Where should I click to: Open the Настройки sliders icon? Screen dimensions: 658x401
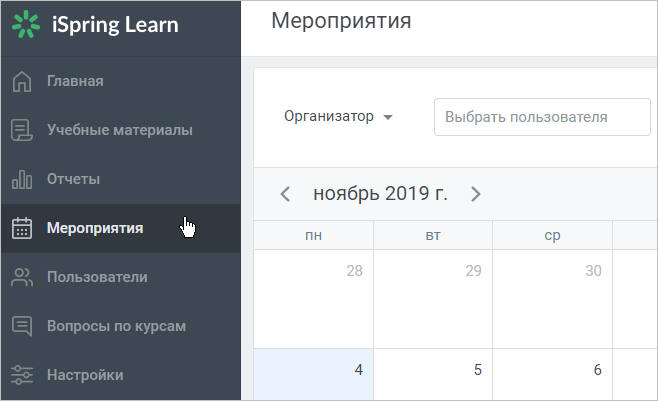click(x=22, y=375)
